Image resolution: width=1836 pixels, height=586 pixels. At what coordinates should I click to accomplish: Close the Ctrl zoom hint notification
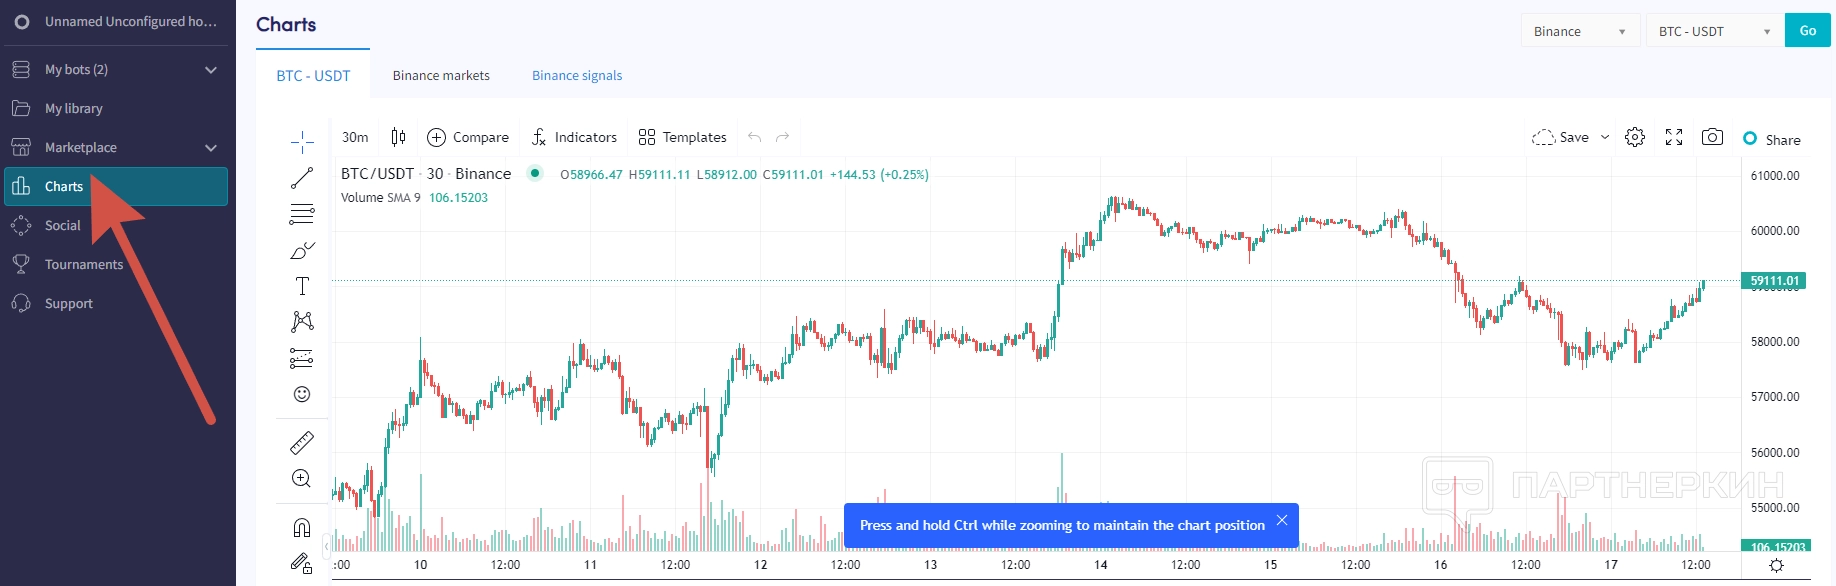pyautogui.click(x=1282, y=520)
